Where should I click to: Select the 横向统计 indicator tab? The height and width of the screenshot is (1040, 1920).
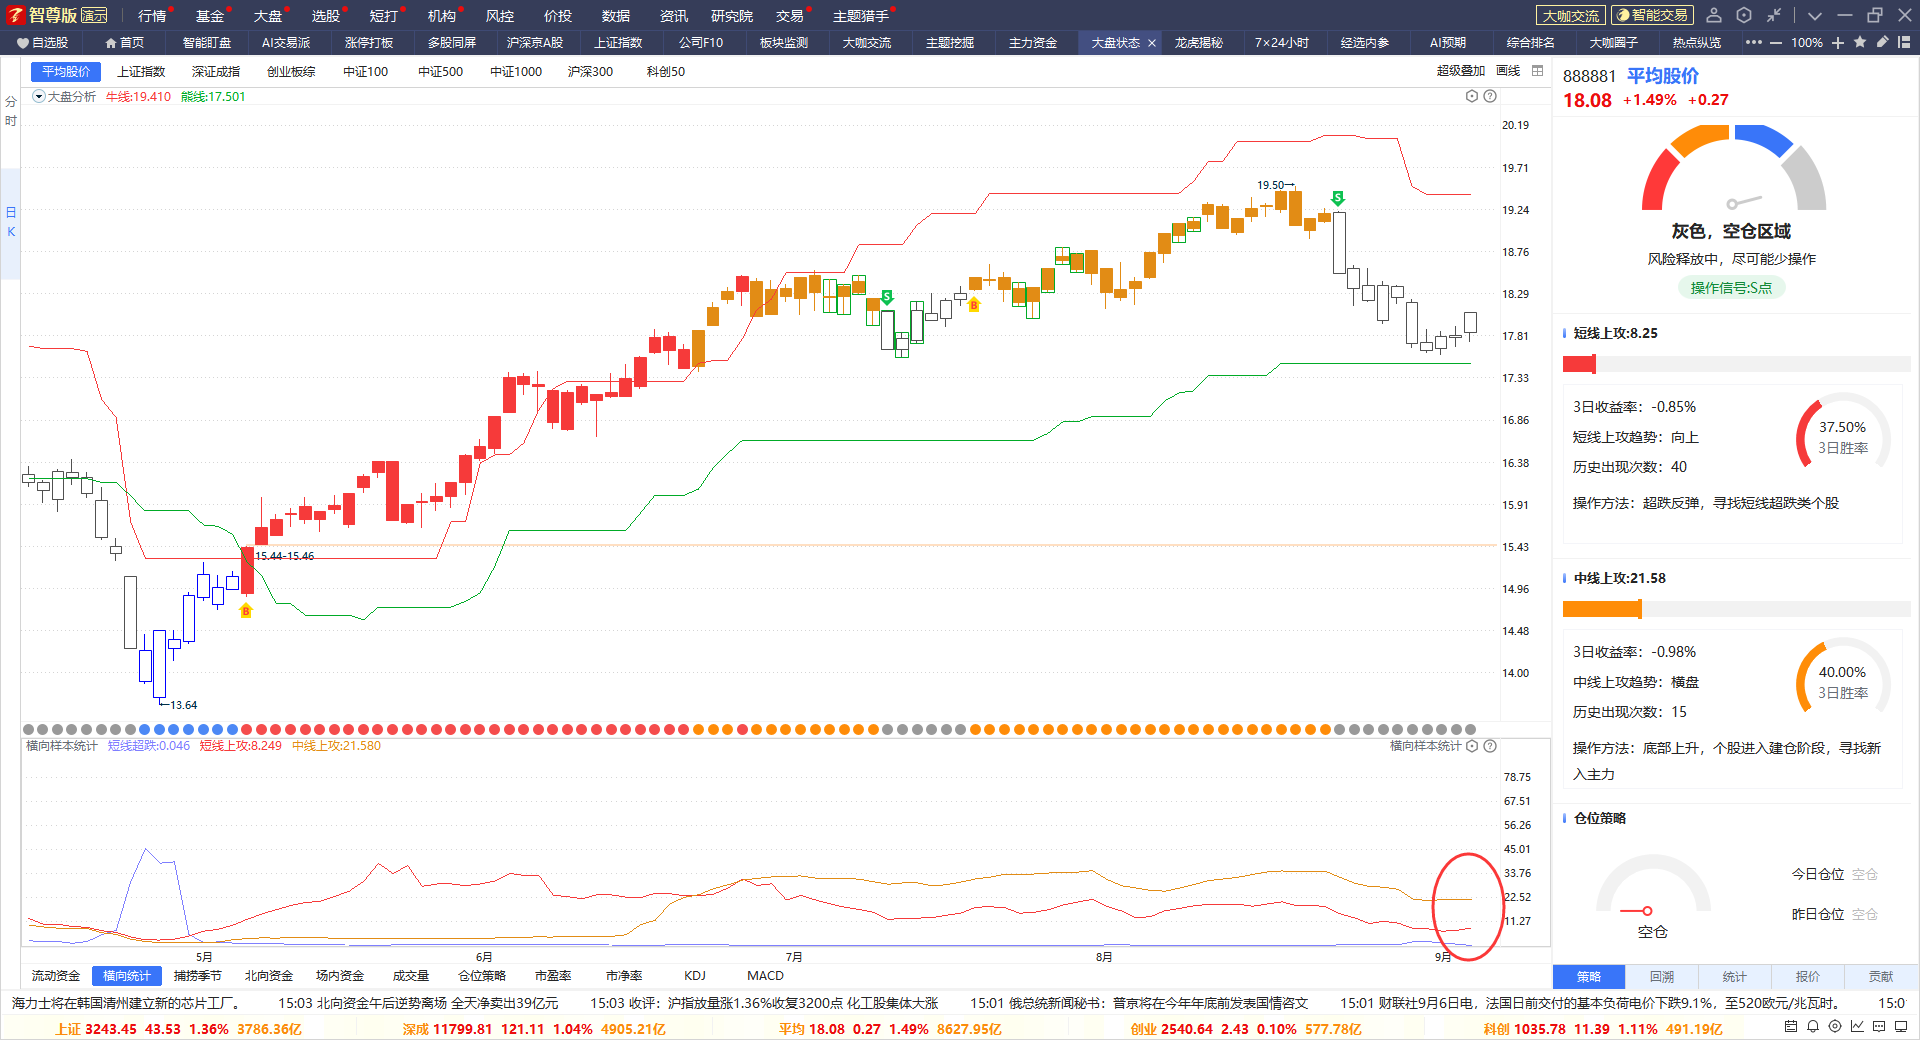127,976
